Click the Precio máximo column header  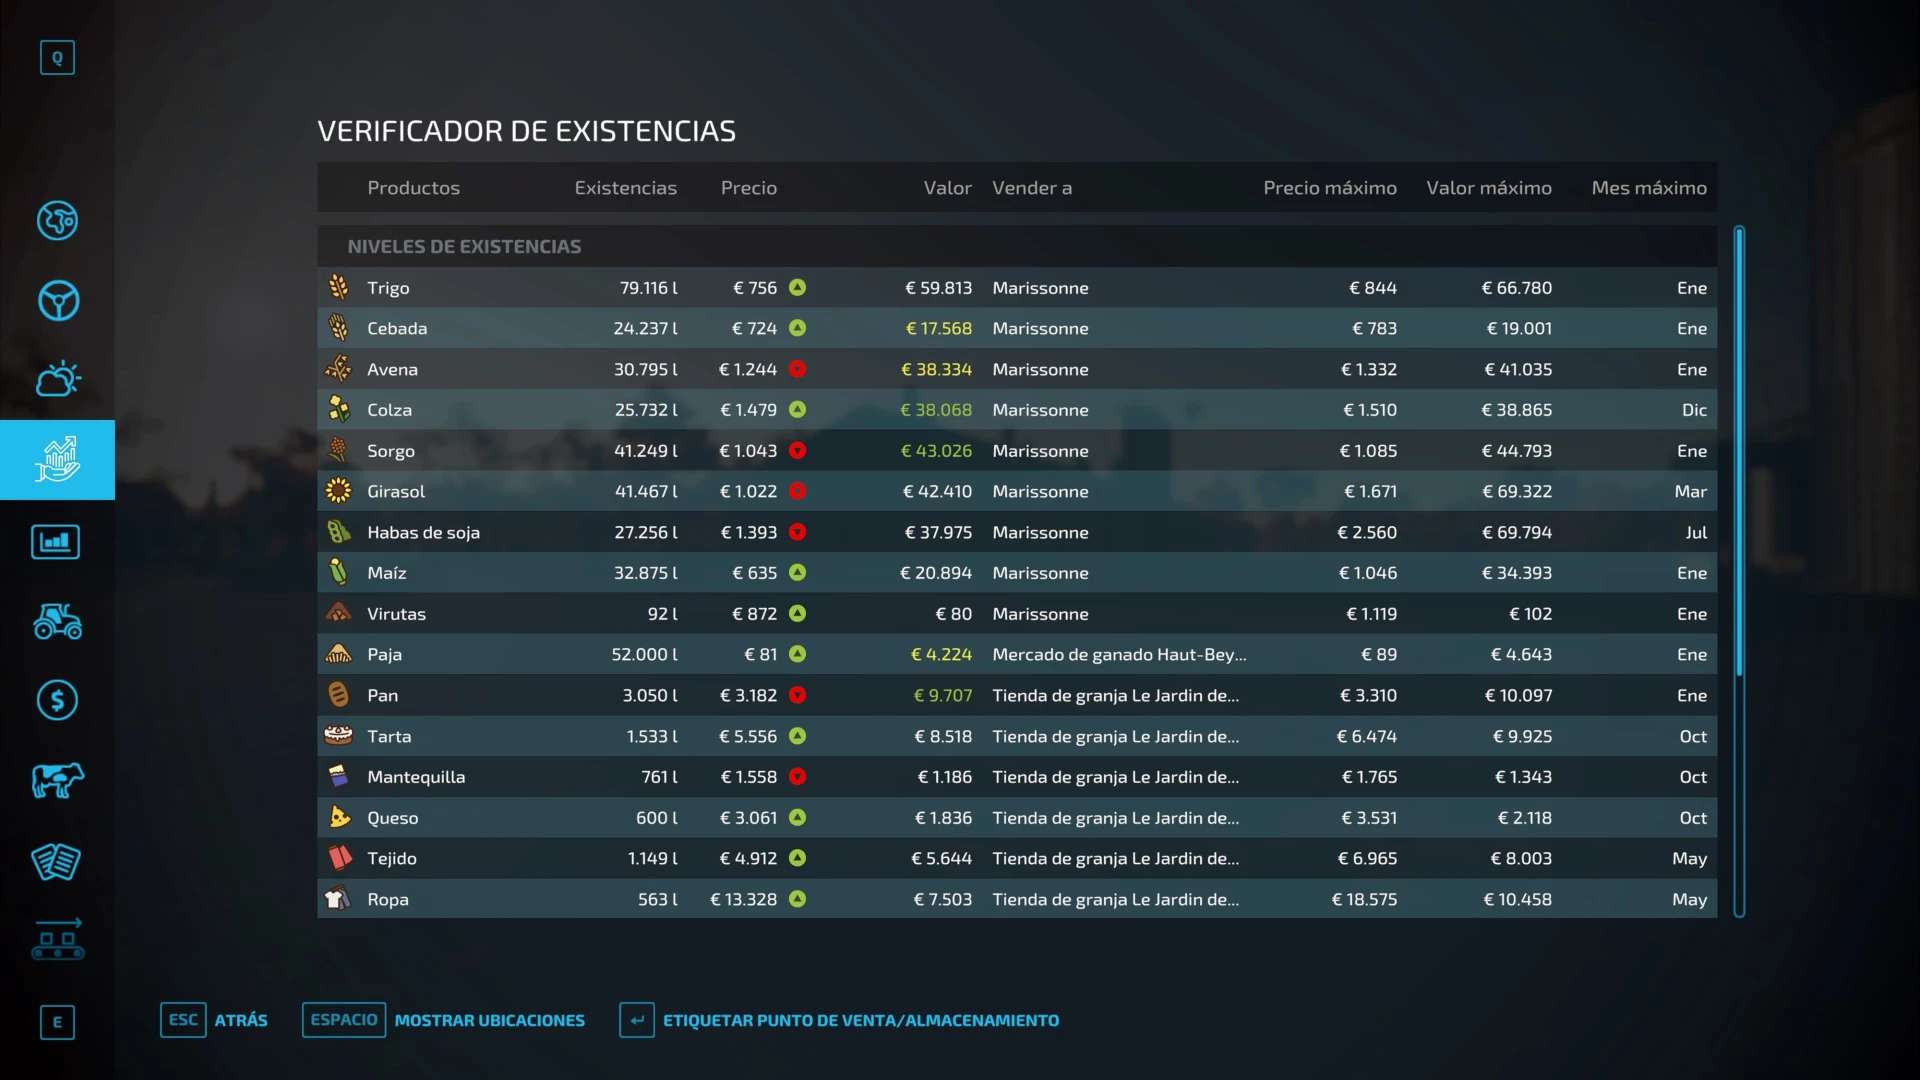(x=1329, y=188)
